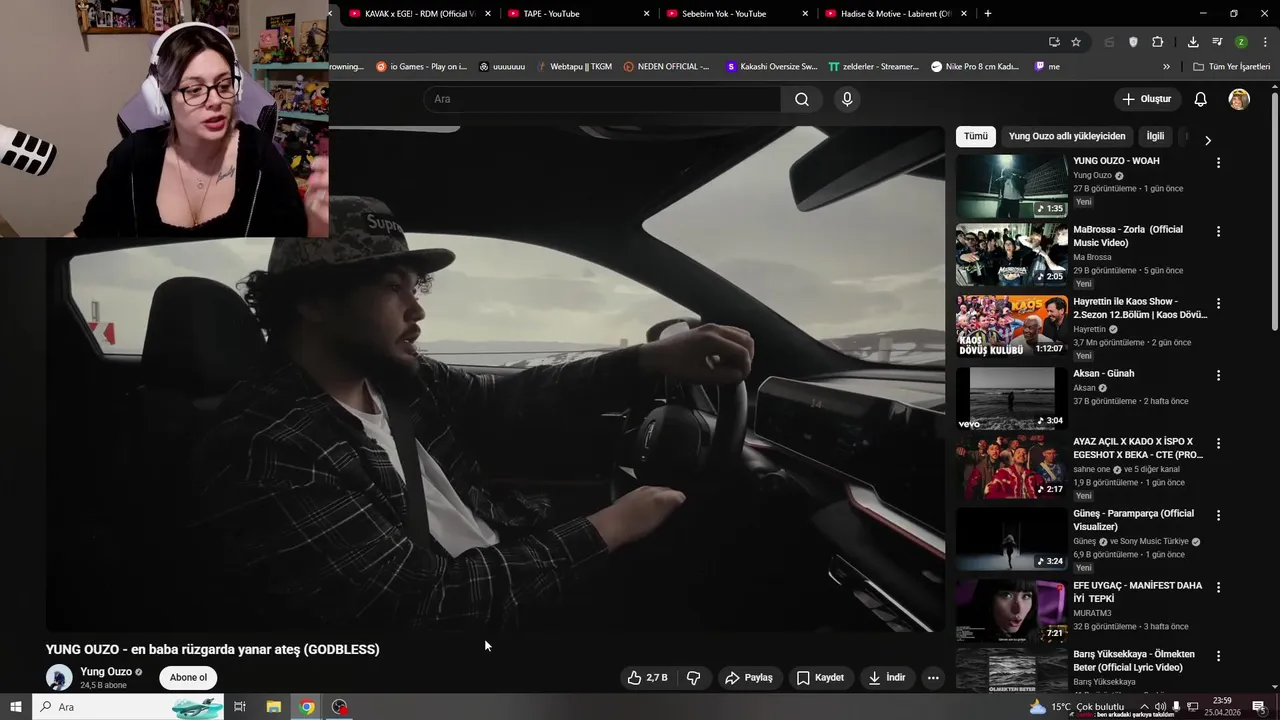Image resolution: width=1280 pixels, height=720 pixels.
Task: Open Hayrettin ile Kaos Show thumbnail
Action: 1012,327
